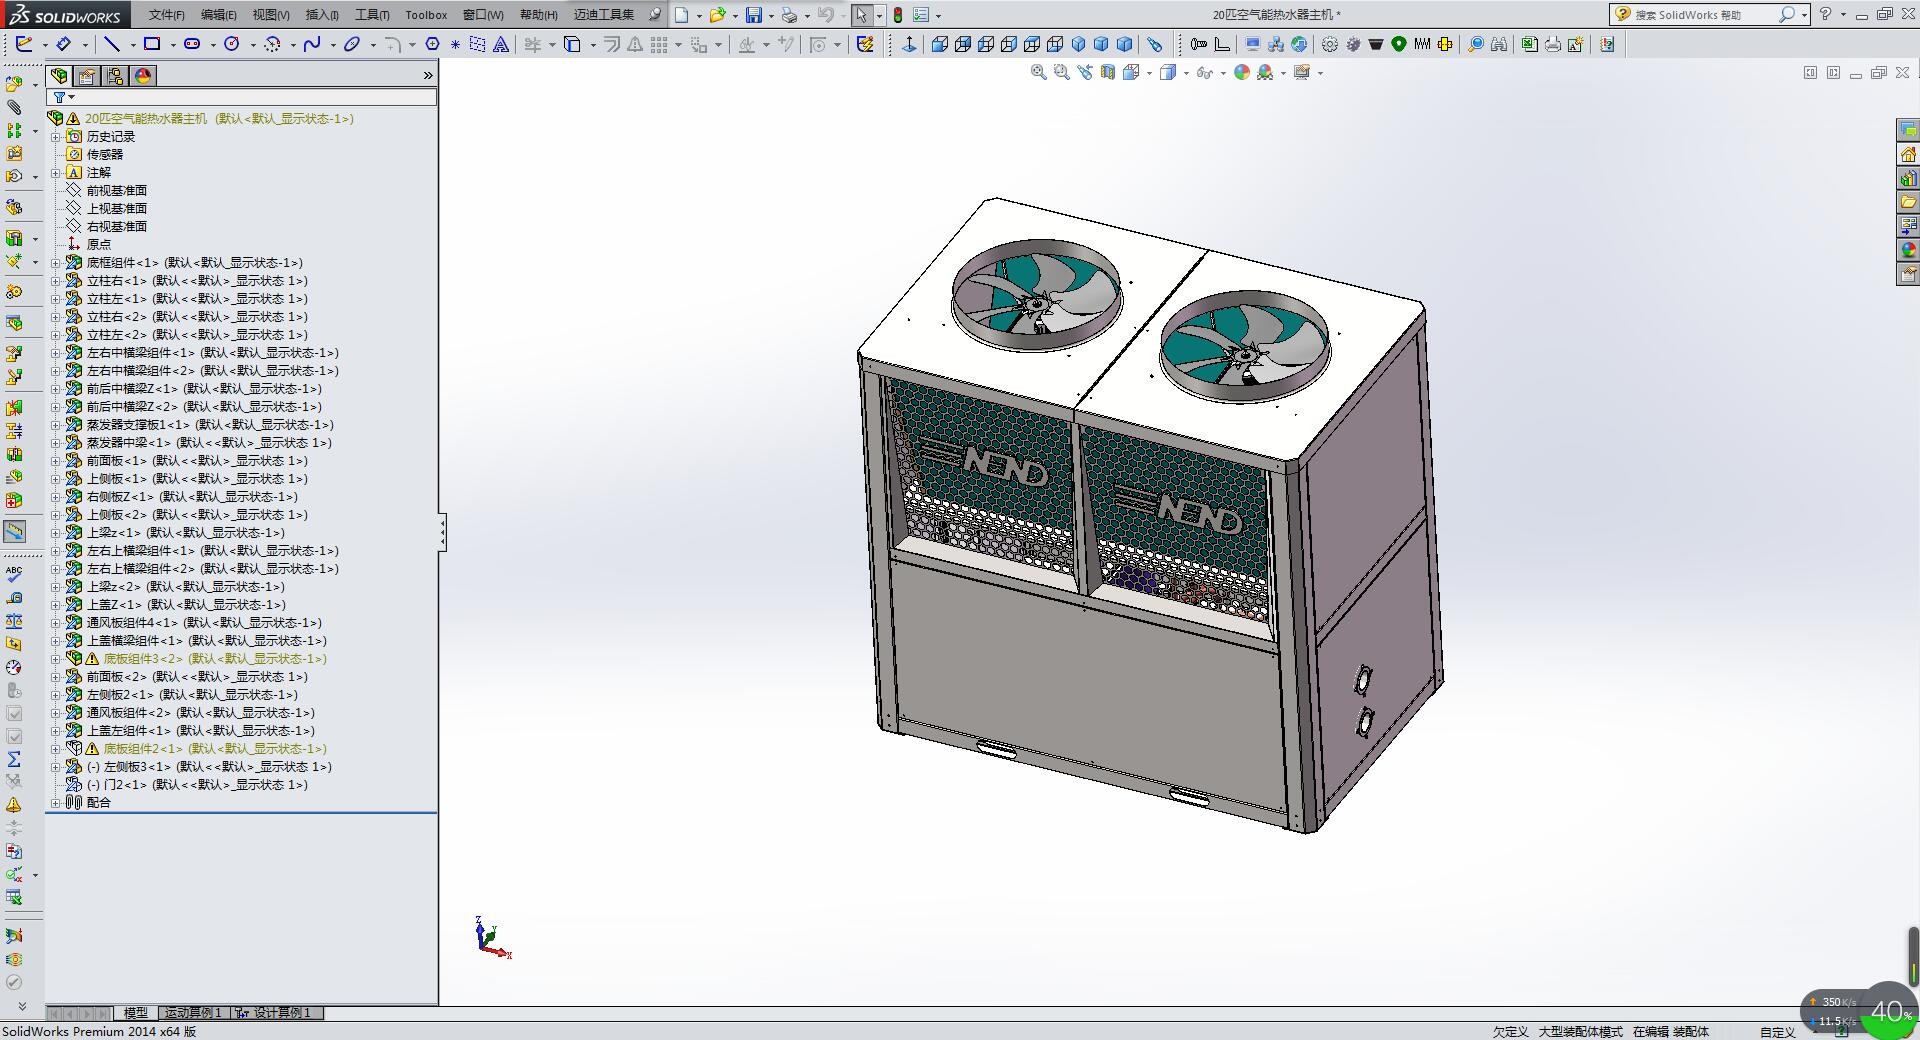Screen dimensions: 1920x1040
Task: Switch to the 运动算例1 tab
Action: point(193,1013)
